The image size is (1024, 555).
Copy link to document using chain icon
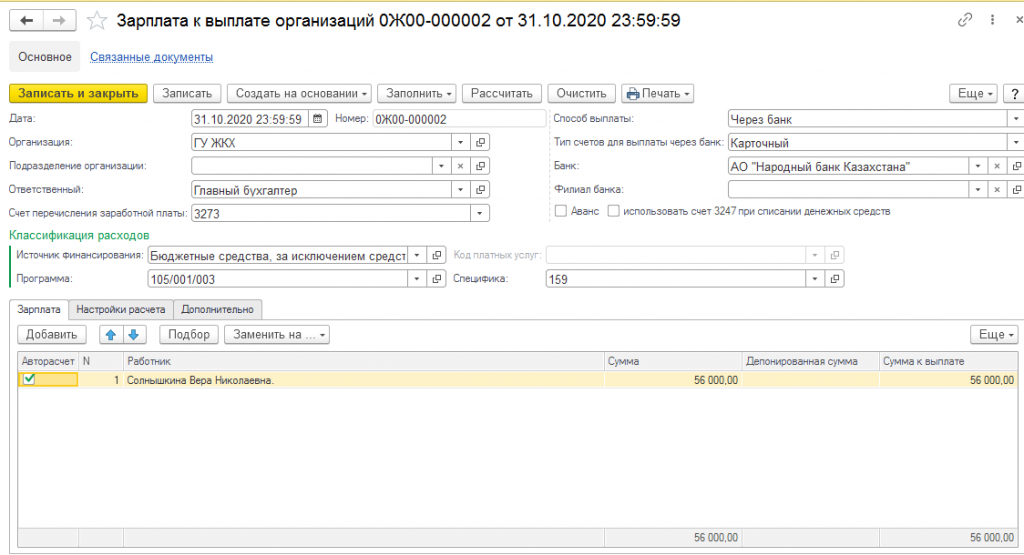[965, 20]
